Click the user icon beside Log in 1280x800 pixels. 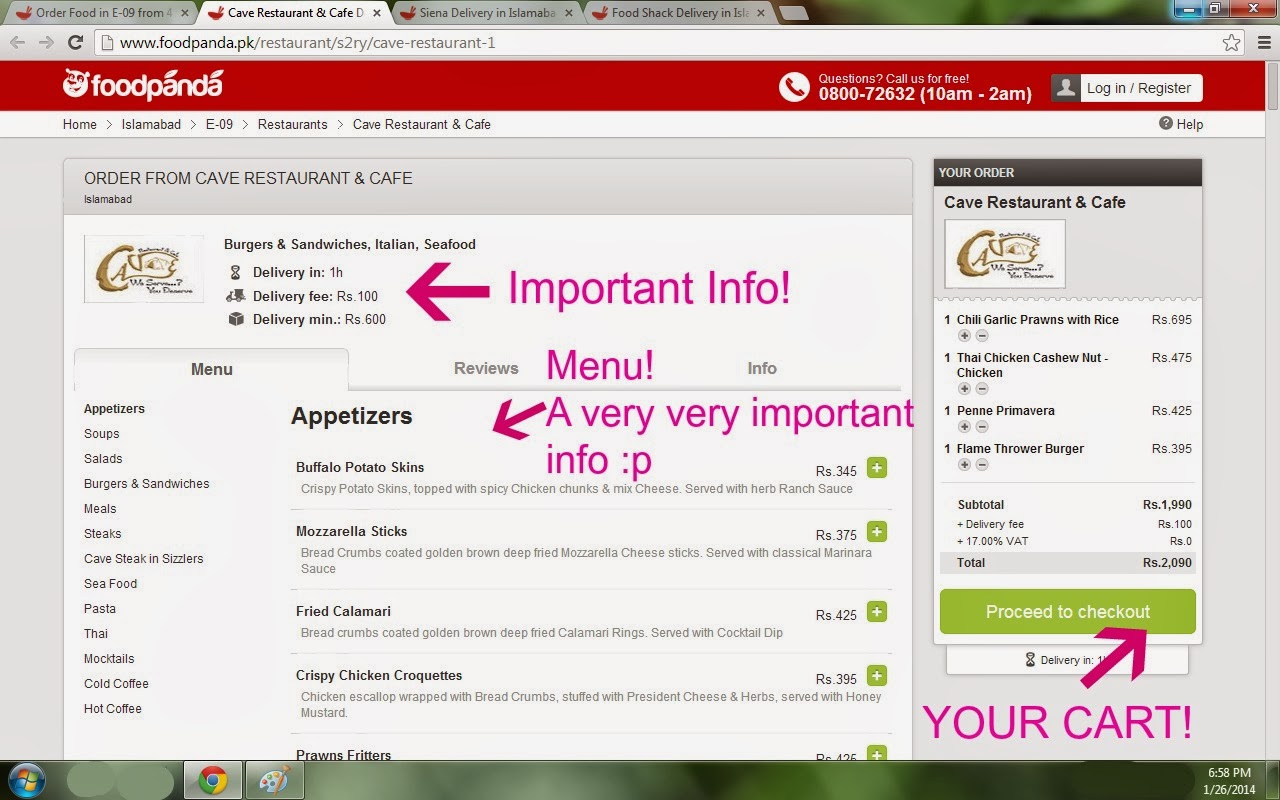(1065, 87)
